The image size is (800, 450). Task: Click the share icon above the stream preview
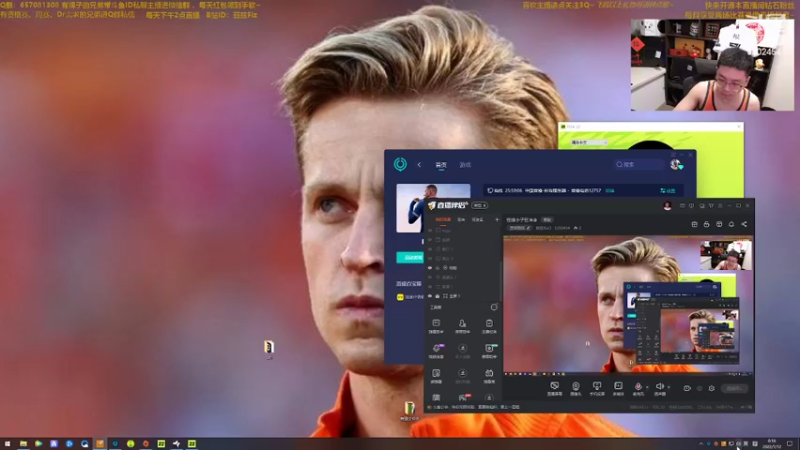point(744,224)
